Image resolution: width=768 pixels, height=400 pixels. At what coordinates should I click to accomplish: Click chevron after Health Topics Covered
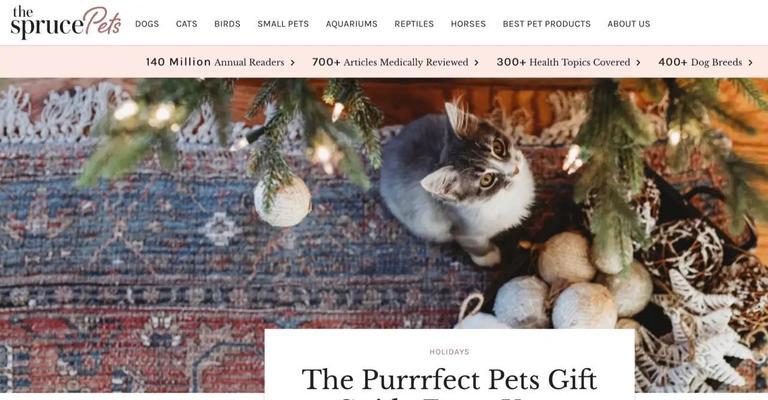click(638, 63)
